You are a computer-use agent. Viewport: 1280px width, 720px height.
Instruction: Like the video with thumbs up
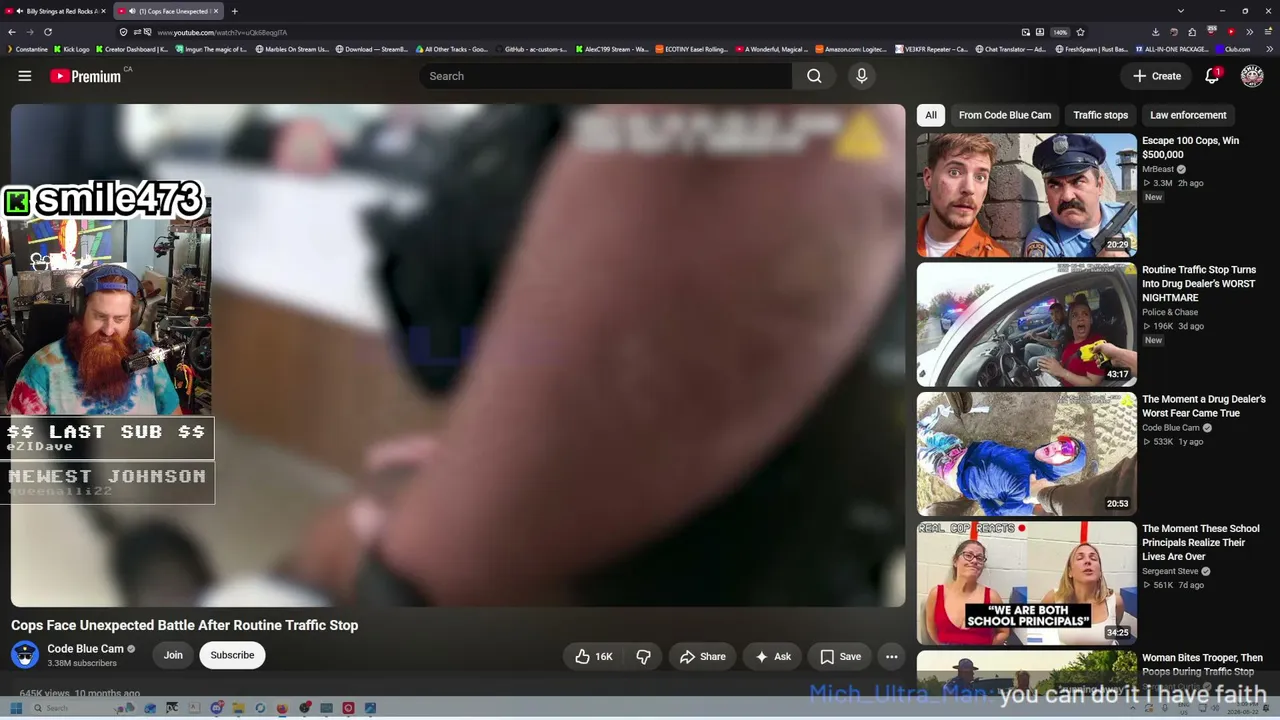[594, 657]
